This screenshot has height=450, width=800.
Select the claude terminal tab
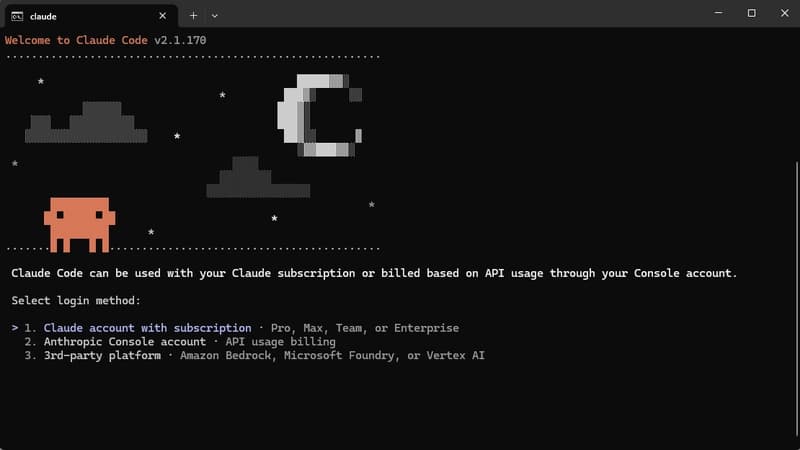coord(91,16)
